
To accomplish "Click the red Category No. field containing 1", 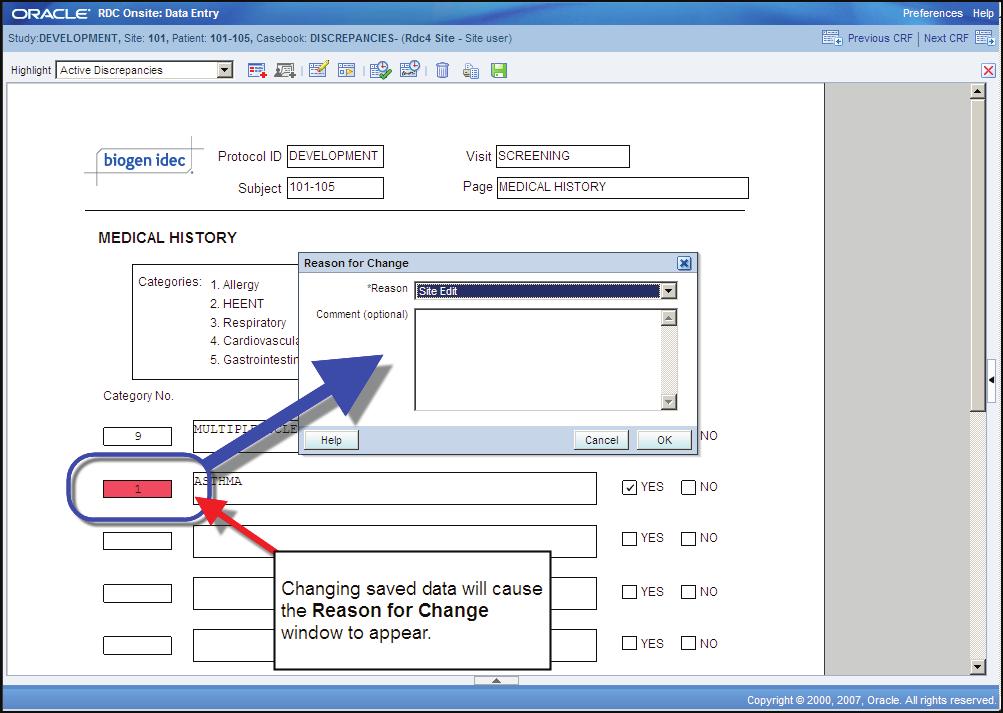I will tap(138, 489).
